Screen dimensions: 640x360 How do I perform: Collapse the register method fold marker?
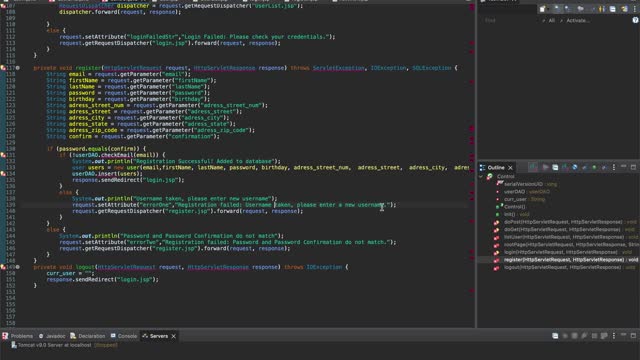point(18,68)
